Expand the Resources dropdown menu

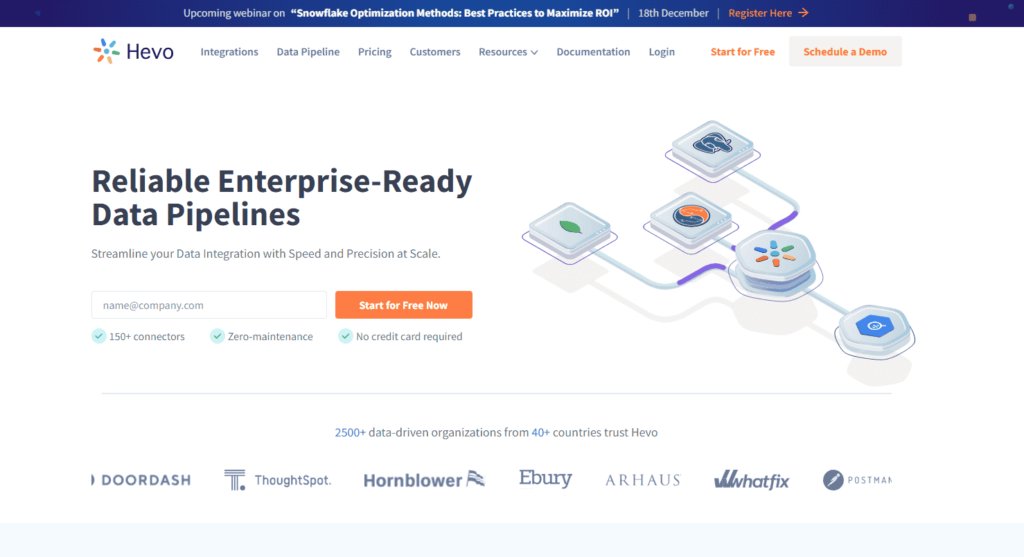[508, 52]
